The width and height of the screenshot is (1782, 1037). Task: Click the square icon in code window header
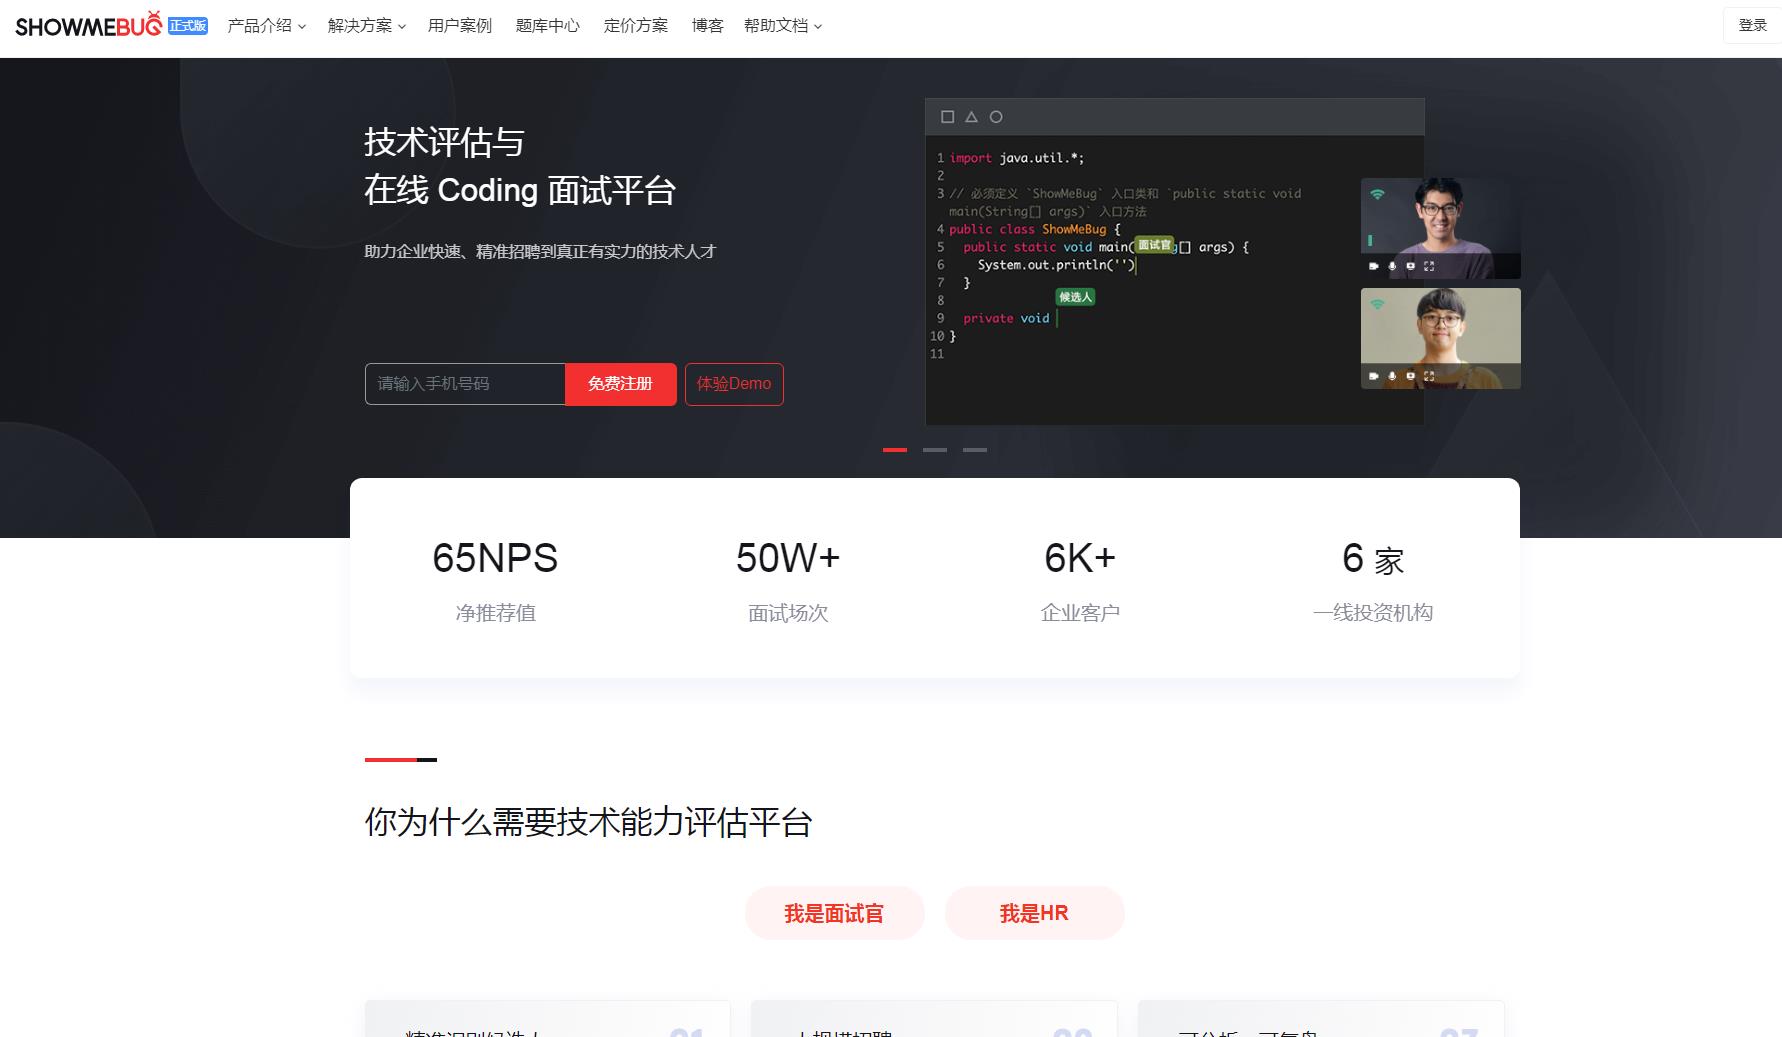[948, 117]
